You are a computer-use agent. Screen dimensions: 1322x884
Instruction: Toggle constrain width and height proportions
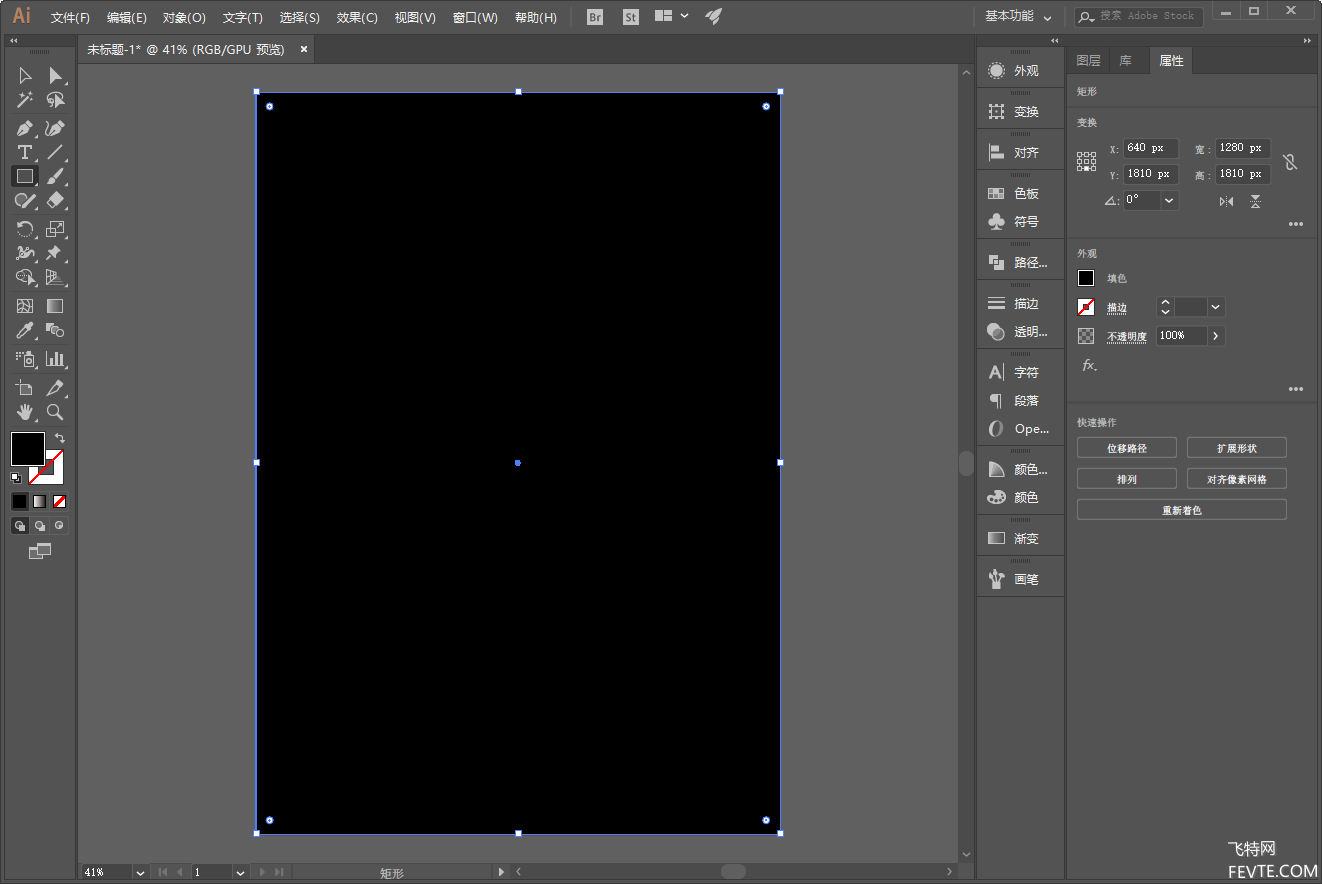(1290, 161)
